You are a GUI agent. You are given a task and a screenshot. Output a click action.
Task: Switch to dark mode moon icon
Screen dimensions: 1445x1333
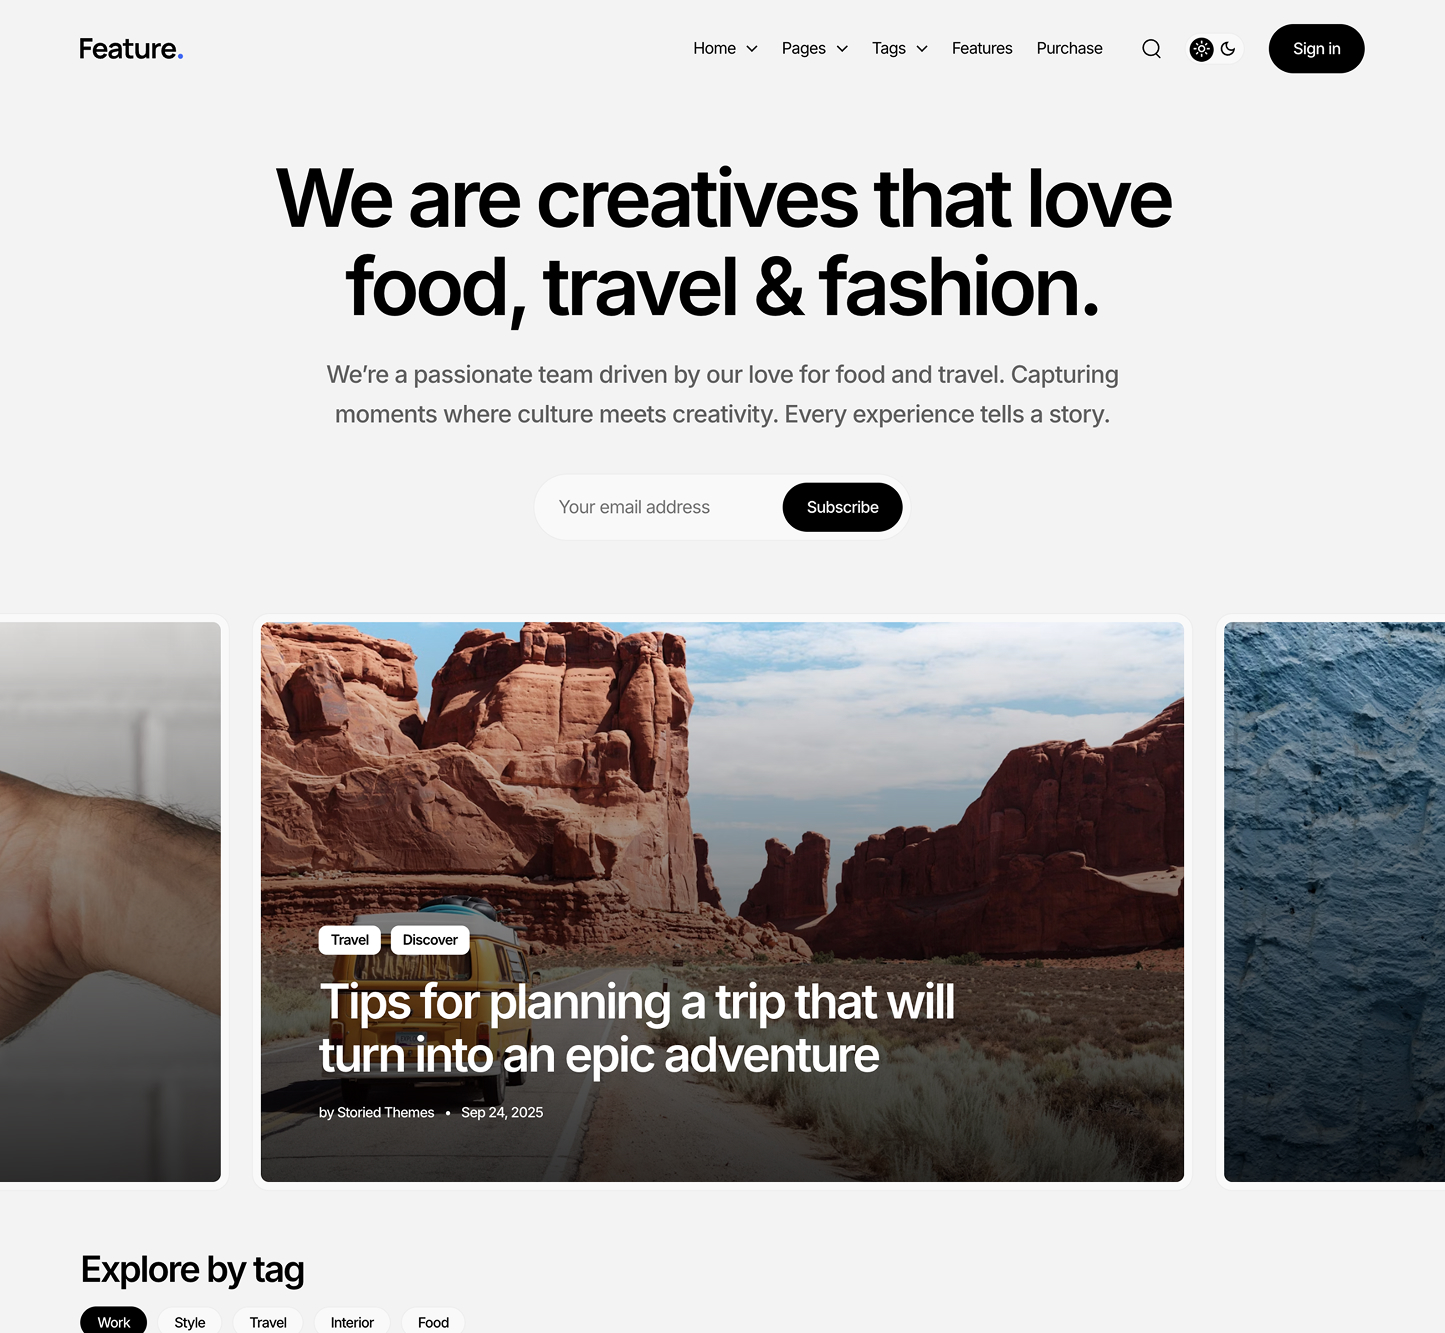click(1228, 49)
